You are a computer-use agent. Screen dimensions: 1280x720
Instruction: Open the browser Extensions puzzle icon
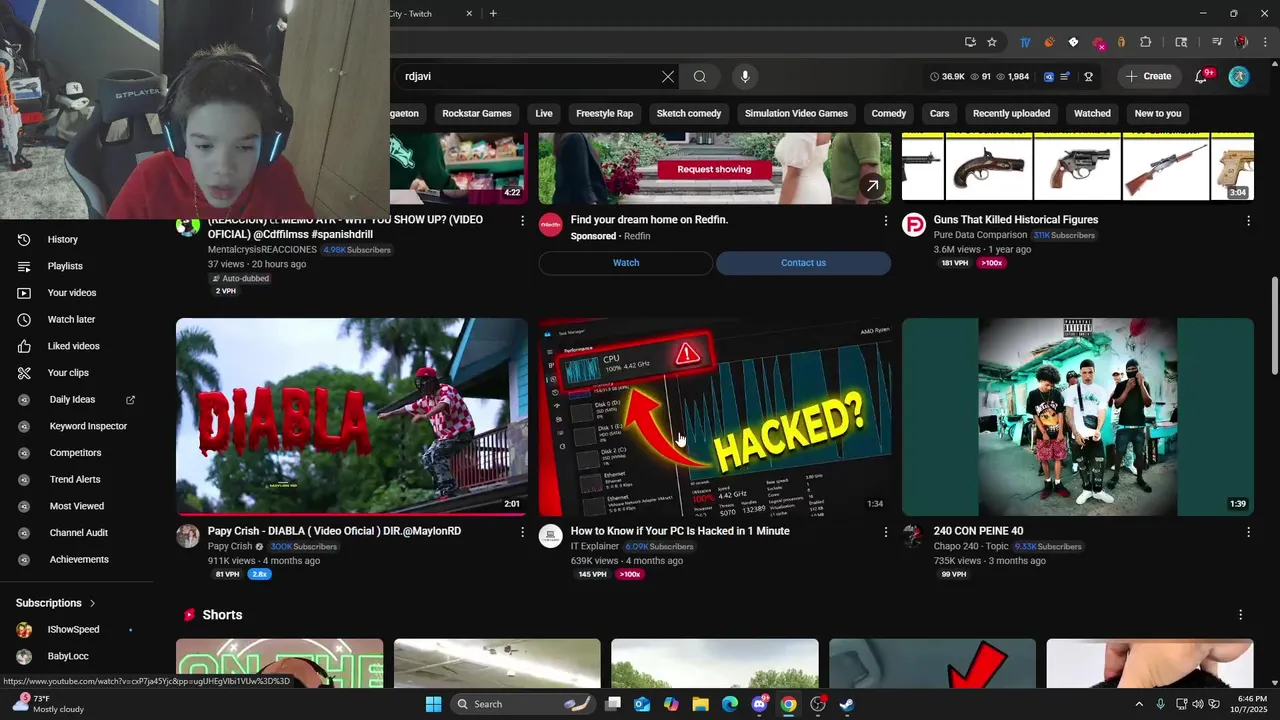1146,42
